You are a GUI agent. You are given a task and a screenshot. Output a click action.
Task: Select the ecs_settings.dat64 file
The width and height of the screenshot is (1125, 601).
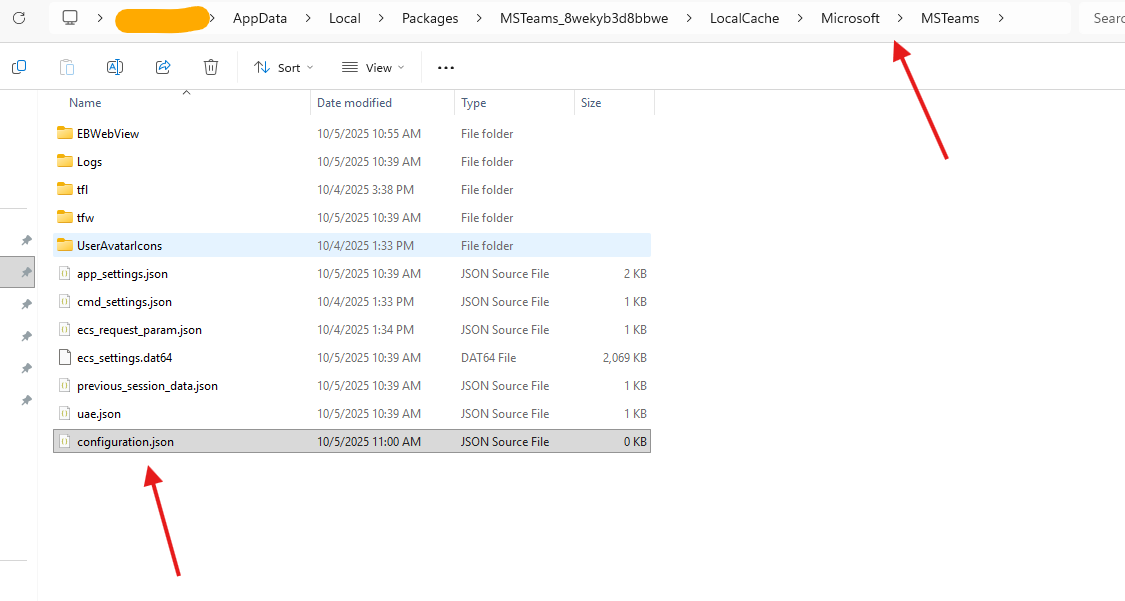(x=117, y=358)
